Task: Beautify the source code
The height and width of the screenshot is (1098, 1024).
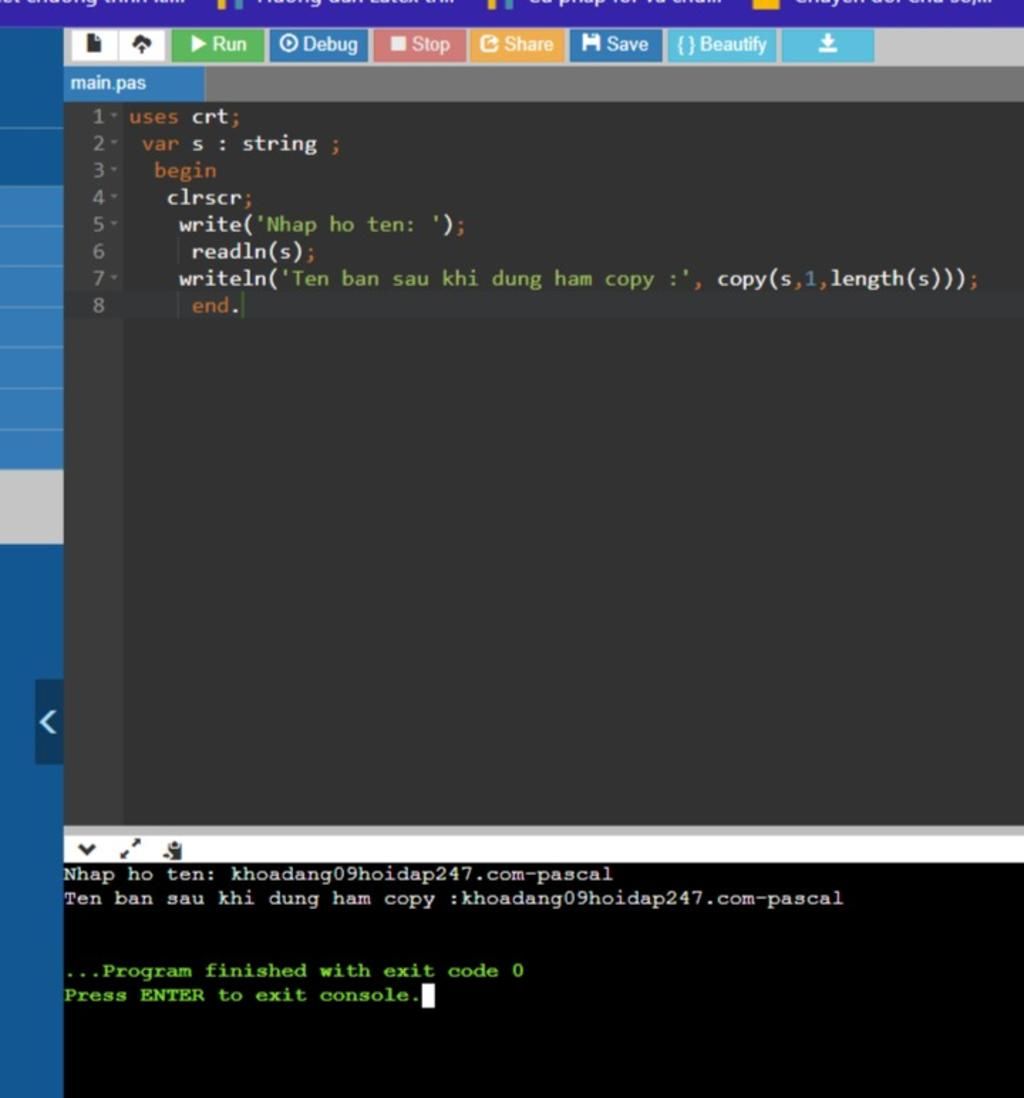Action: click(x=721, y=45)
